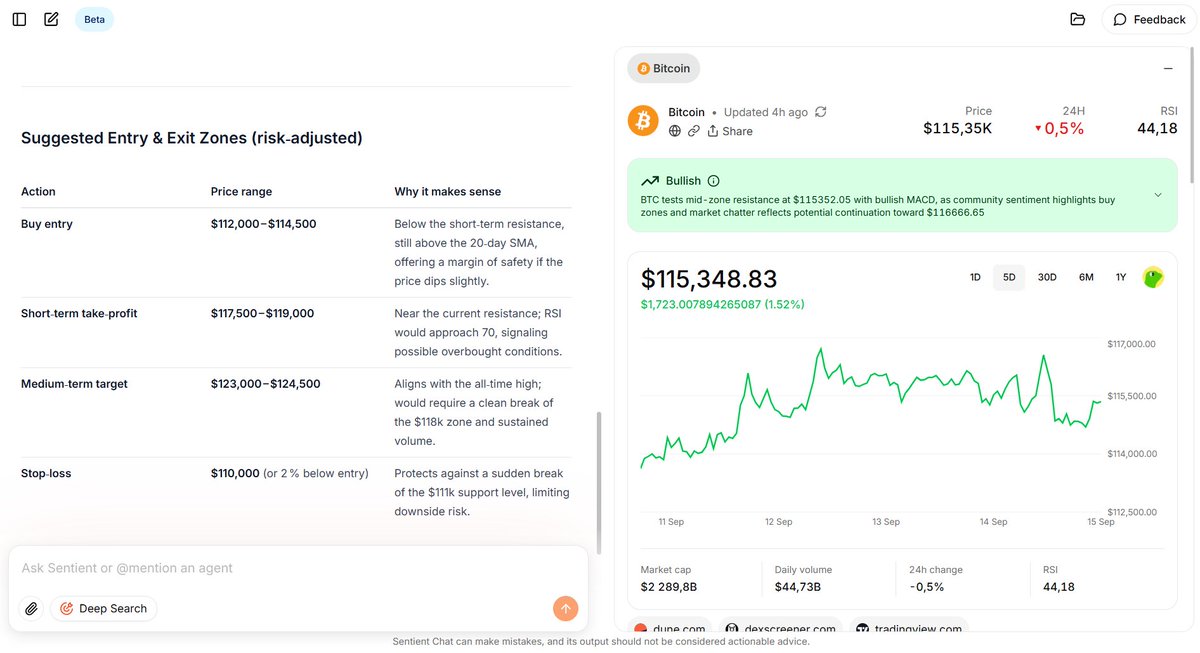Click the Market cap $2 289,8B value

pyautogui.click(x=669, y=587)
